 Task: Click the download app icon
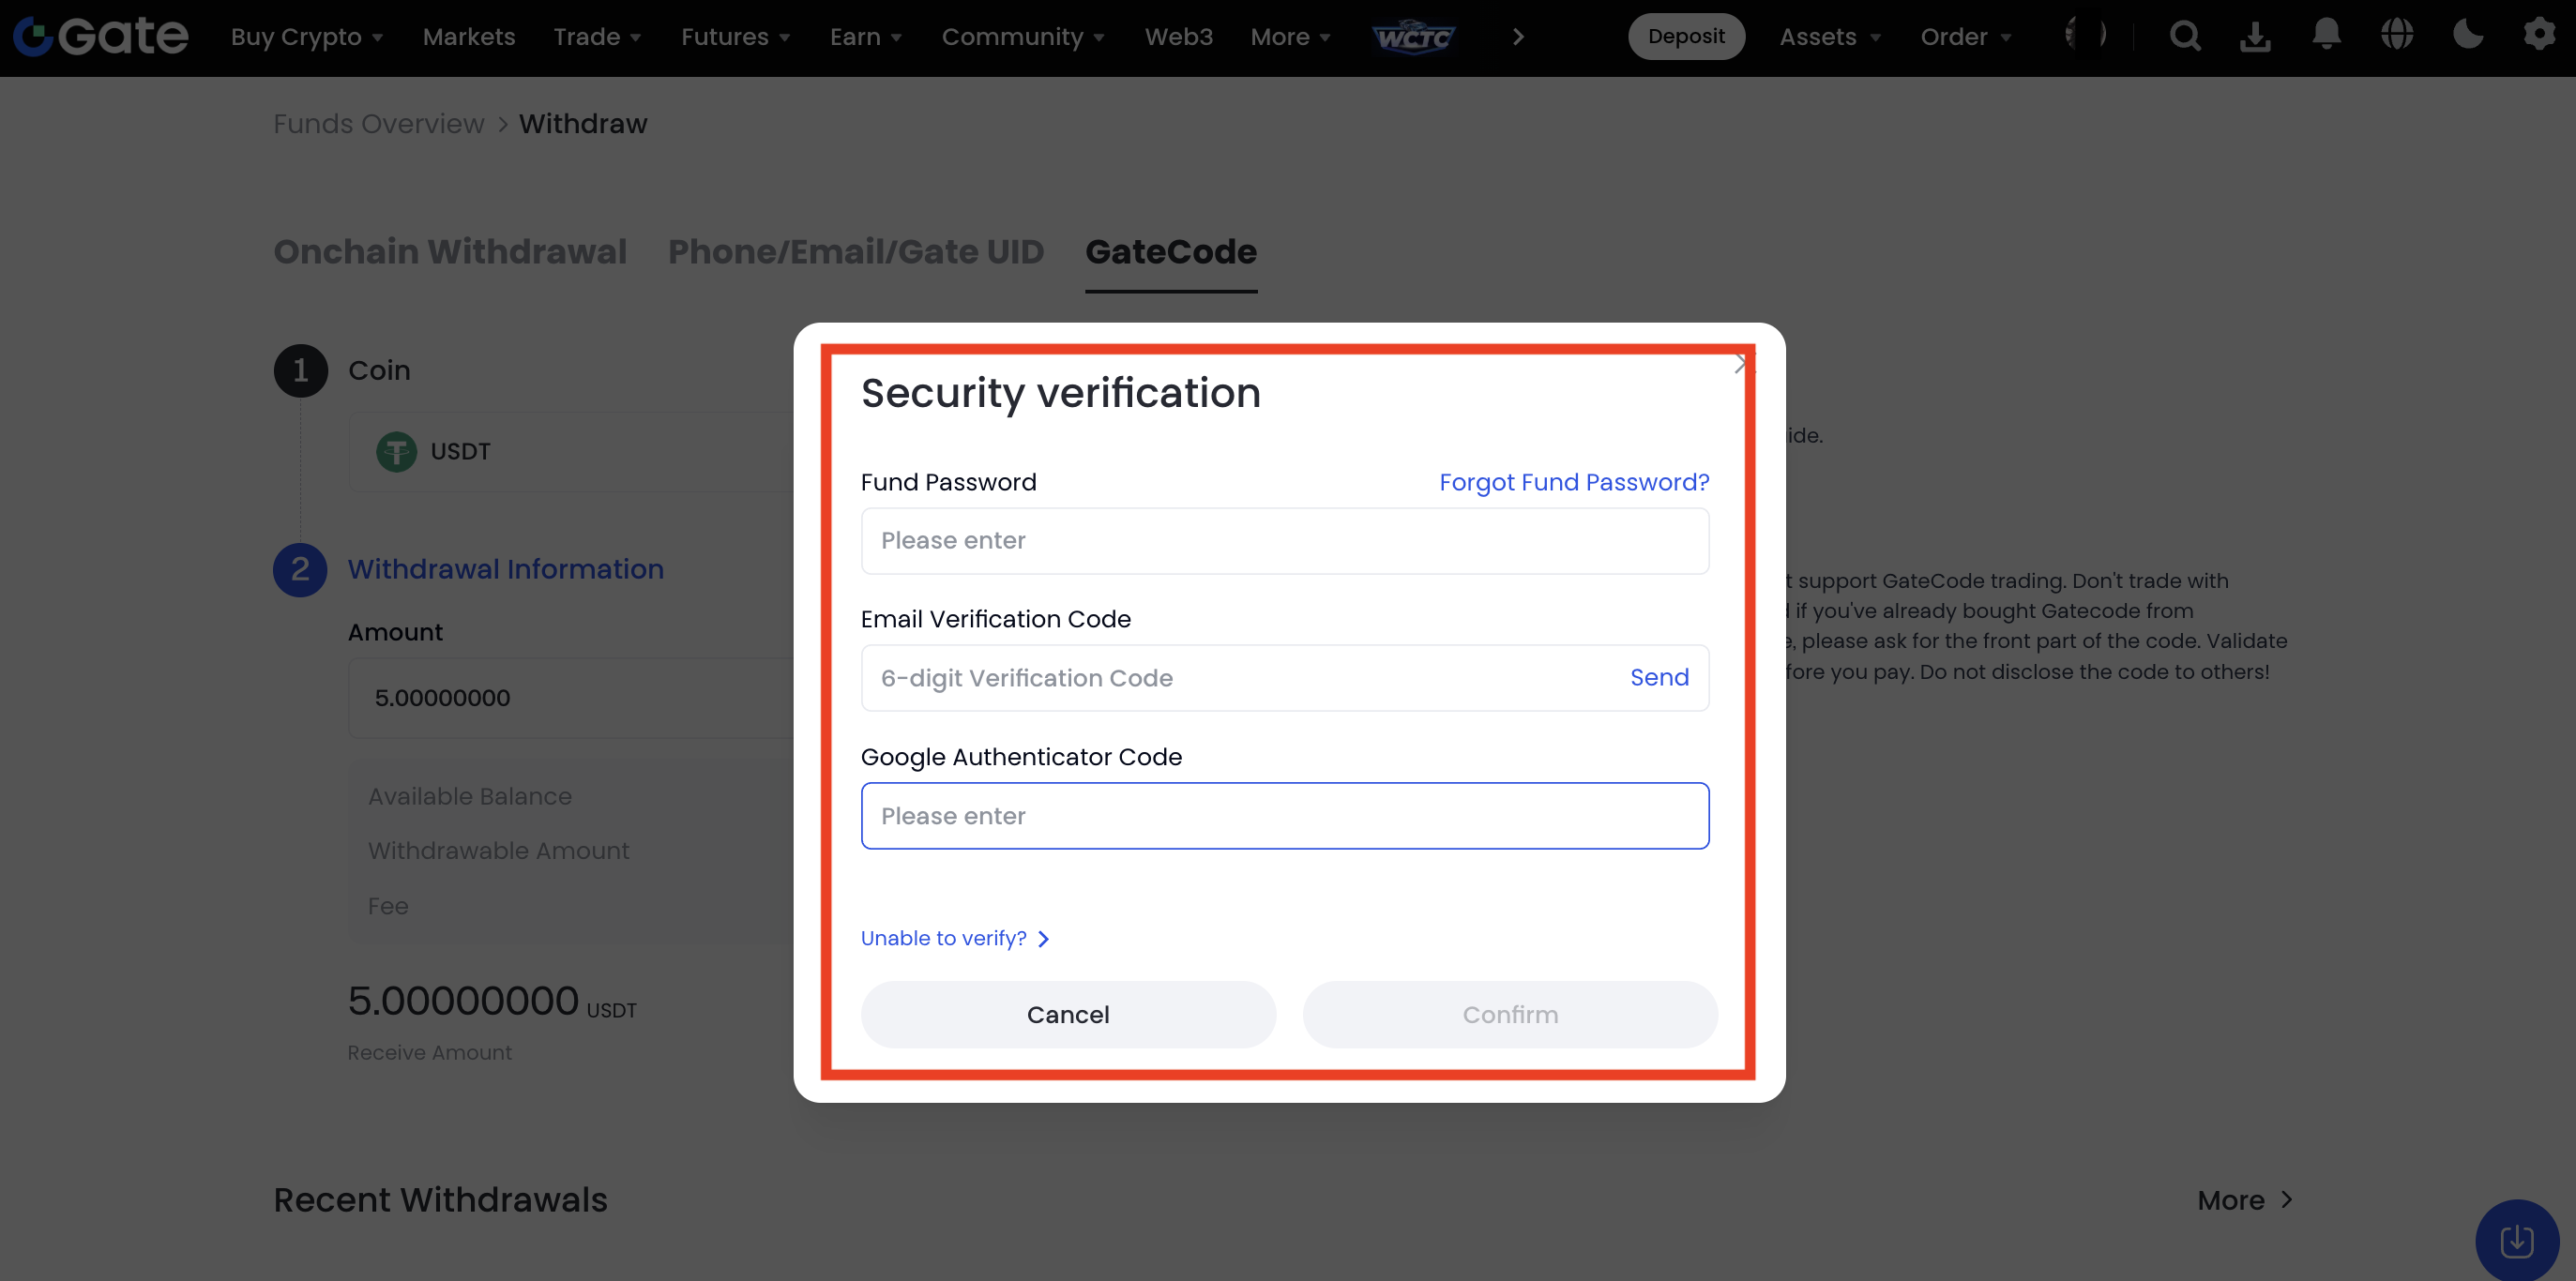[2255, 37]
